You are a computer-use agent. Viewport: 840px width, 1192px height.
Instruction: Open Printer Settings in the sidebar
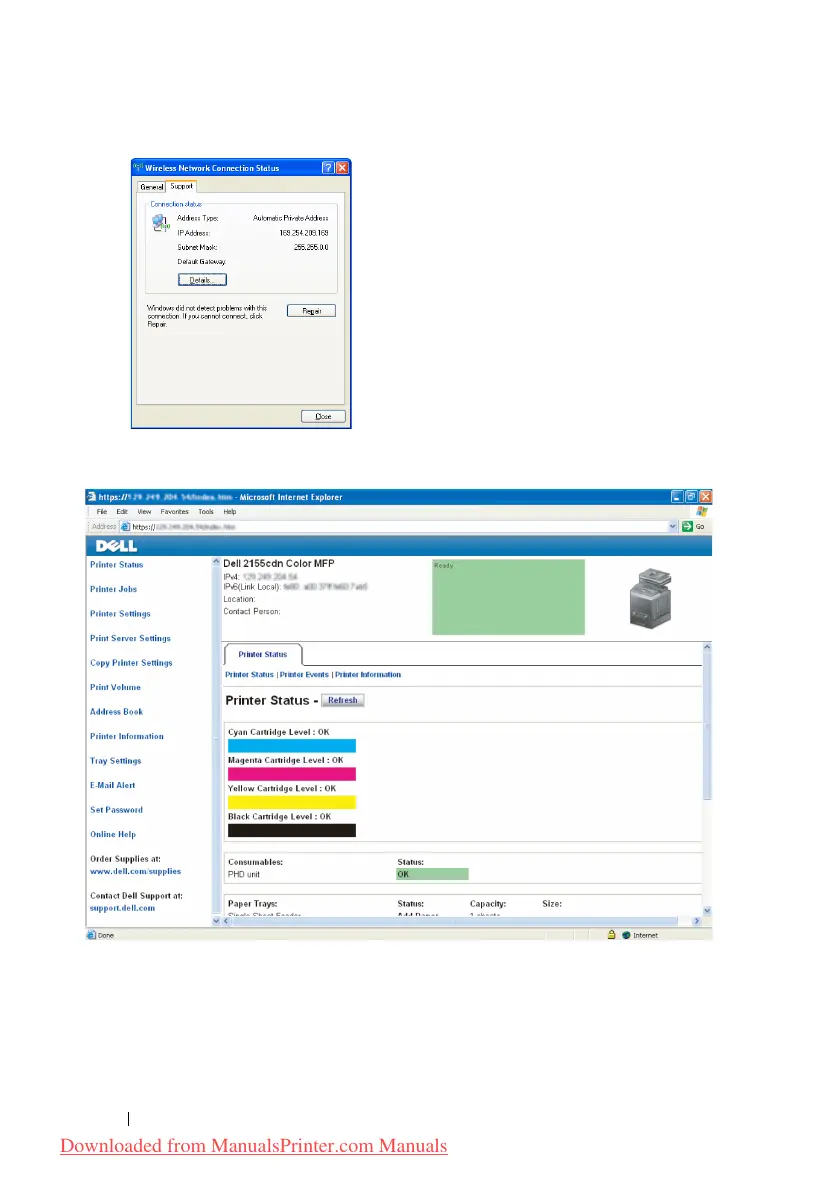pyautogui.click(x=120, y=613)
